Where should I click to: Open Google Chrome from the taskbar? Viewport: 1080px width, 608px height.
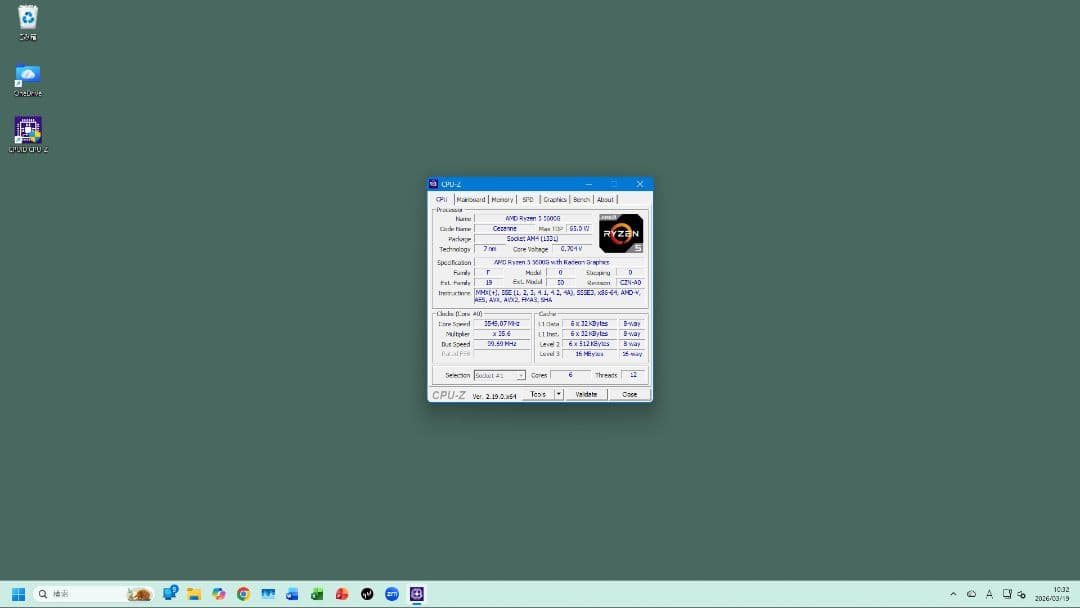[243, 594]
